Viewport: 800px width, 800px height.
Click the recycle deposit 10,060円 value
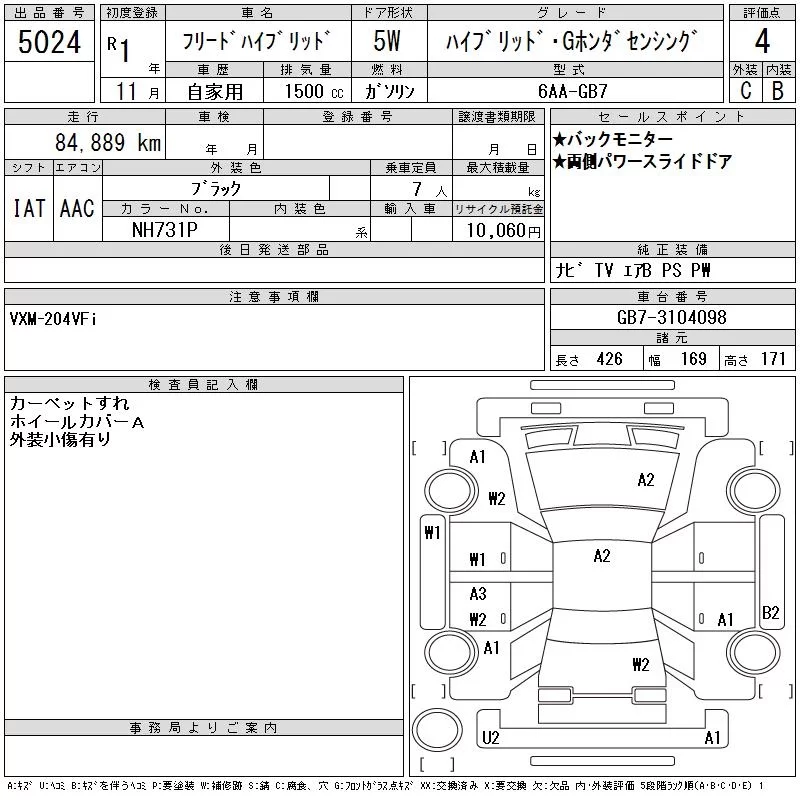click(504, 231)
